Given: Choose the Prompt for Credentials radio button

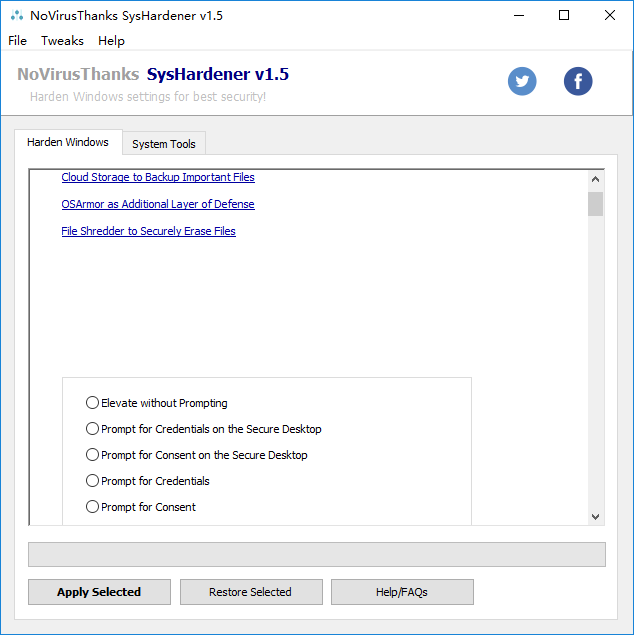Looking at the screenshot, I should (92, 480).
